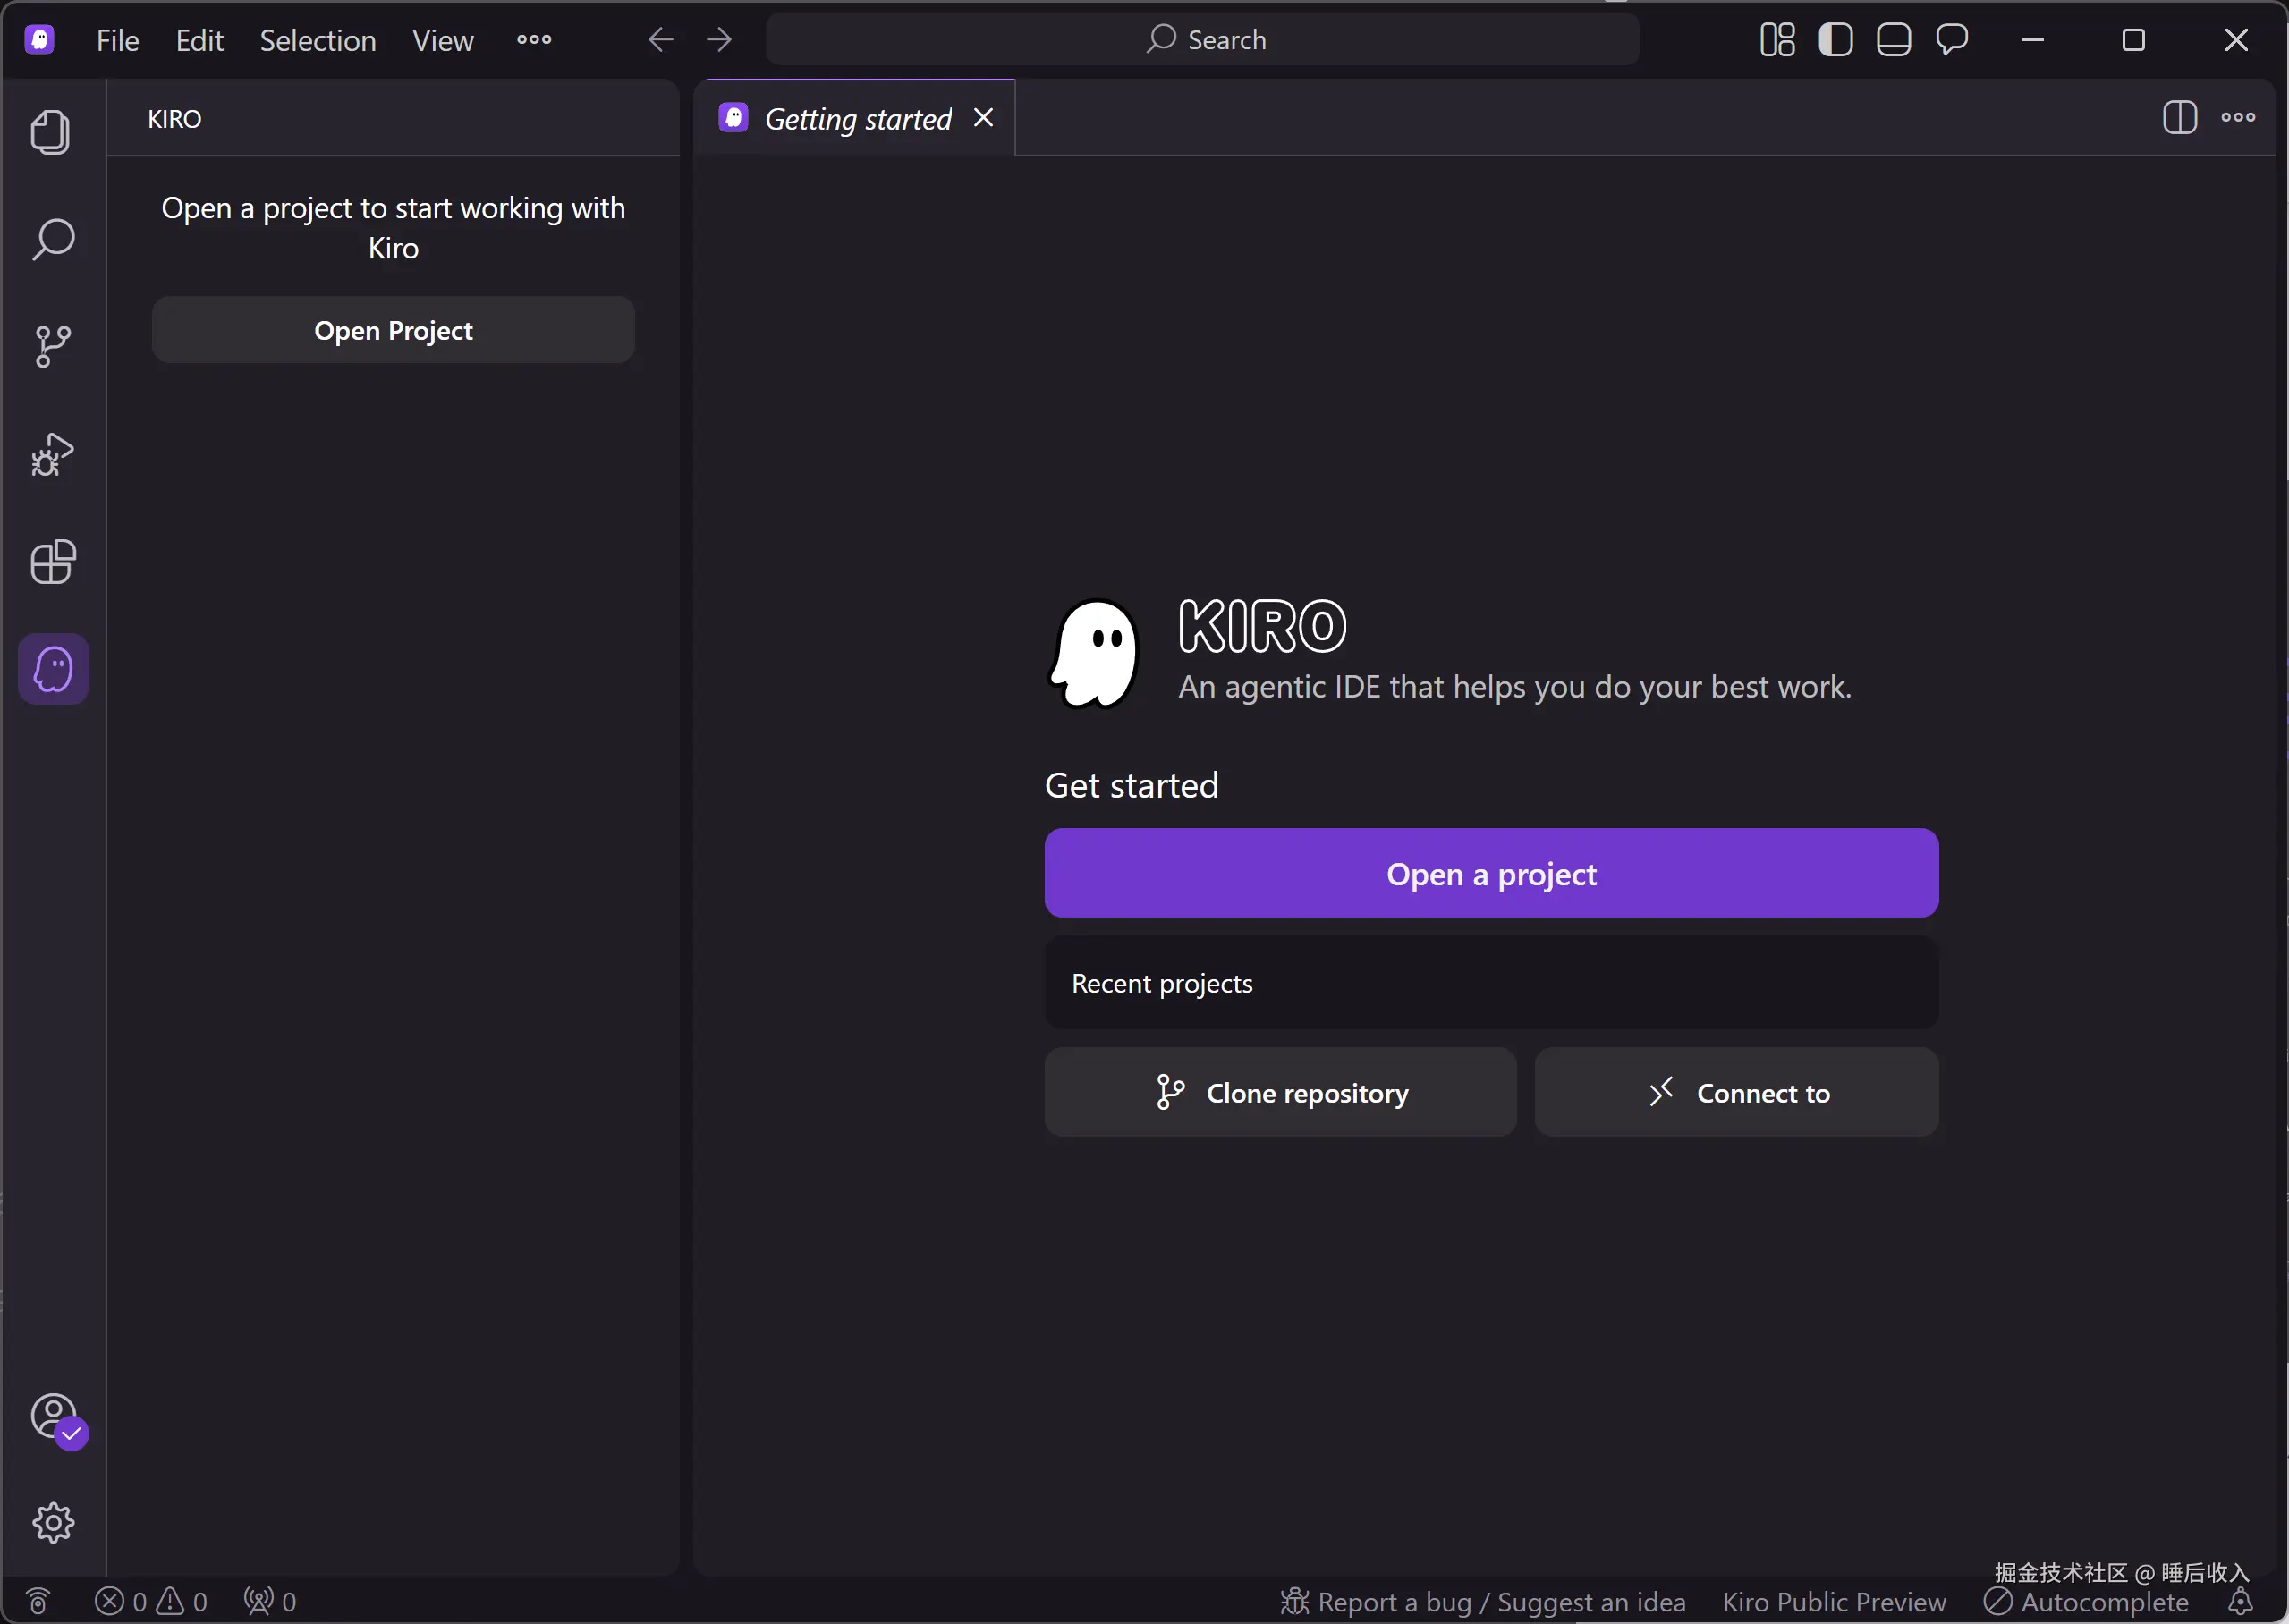The image size is (2289, 1624).
Task: Open the Accounts menu icon
Action: click(x=53, y=1415)
